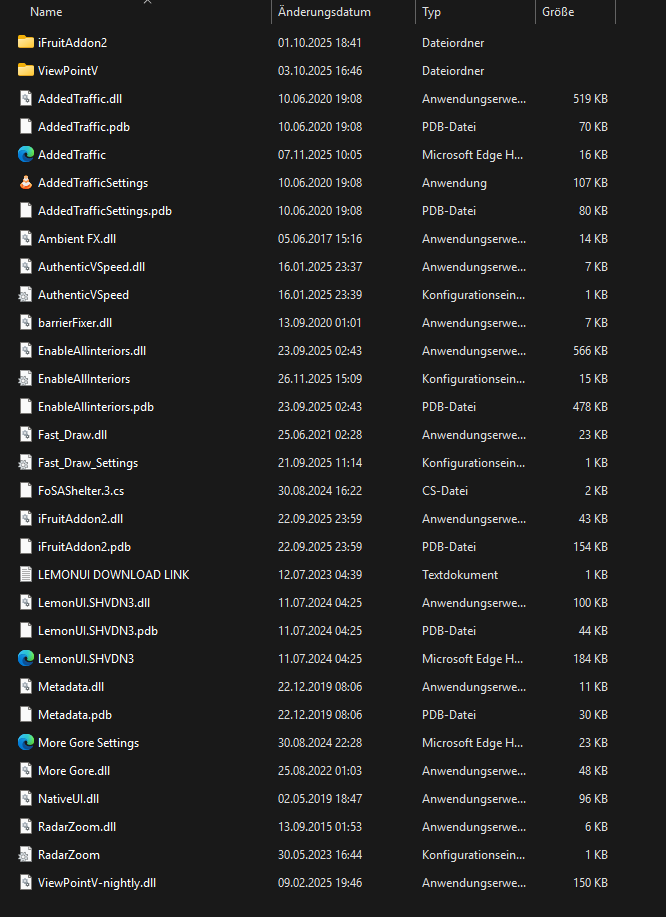Select the EnableAllinteriors.pdb file name

pyautogui.click(x=96, y=406)
